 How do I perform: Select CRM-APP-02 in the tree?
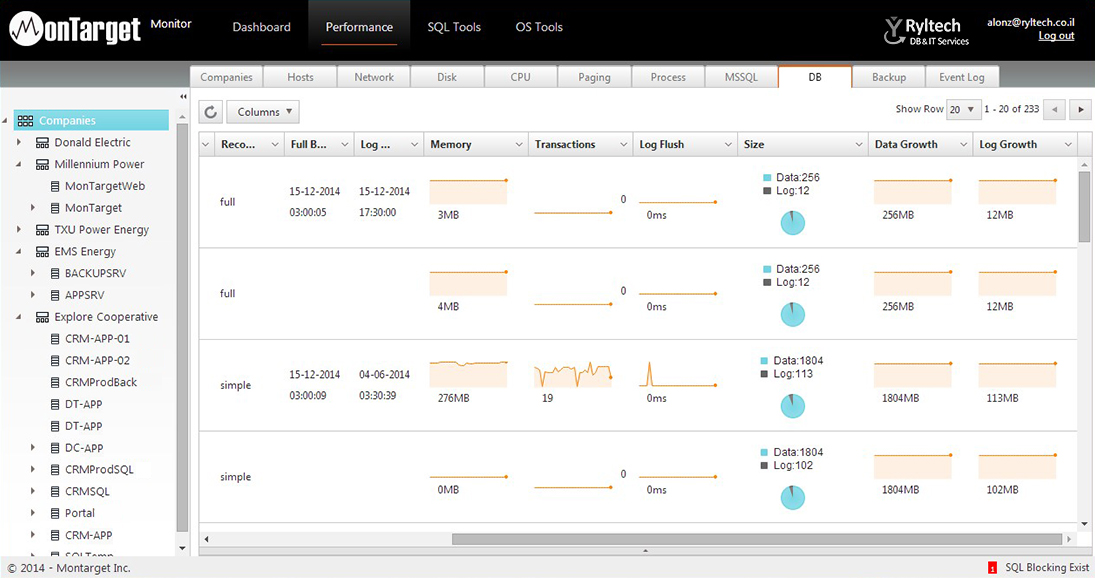click(x=97, y=361)
